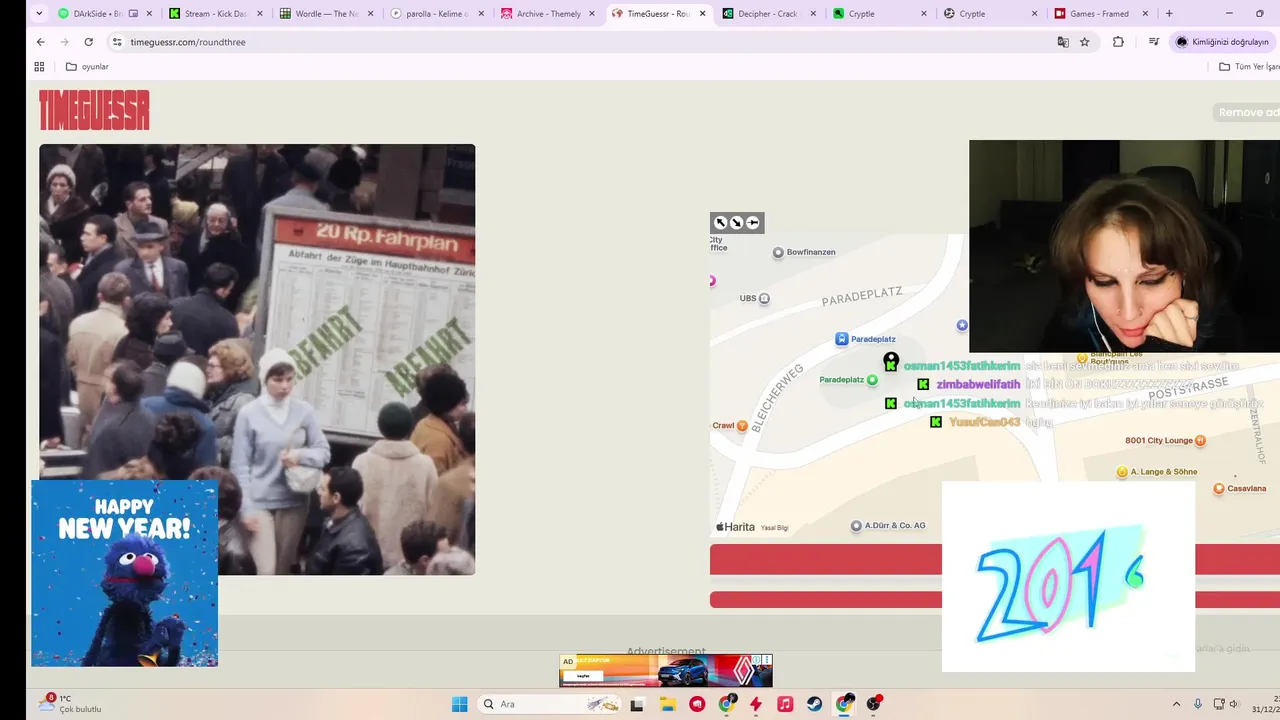Click the 'Yasal Bilgi' map link
The width and height of the screenshot is (1280, 720).
[774, 528]
